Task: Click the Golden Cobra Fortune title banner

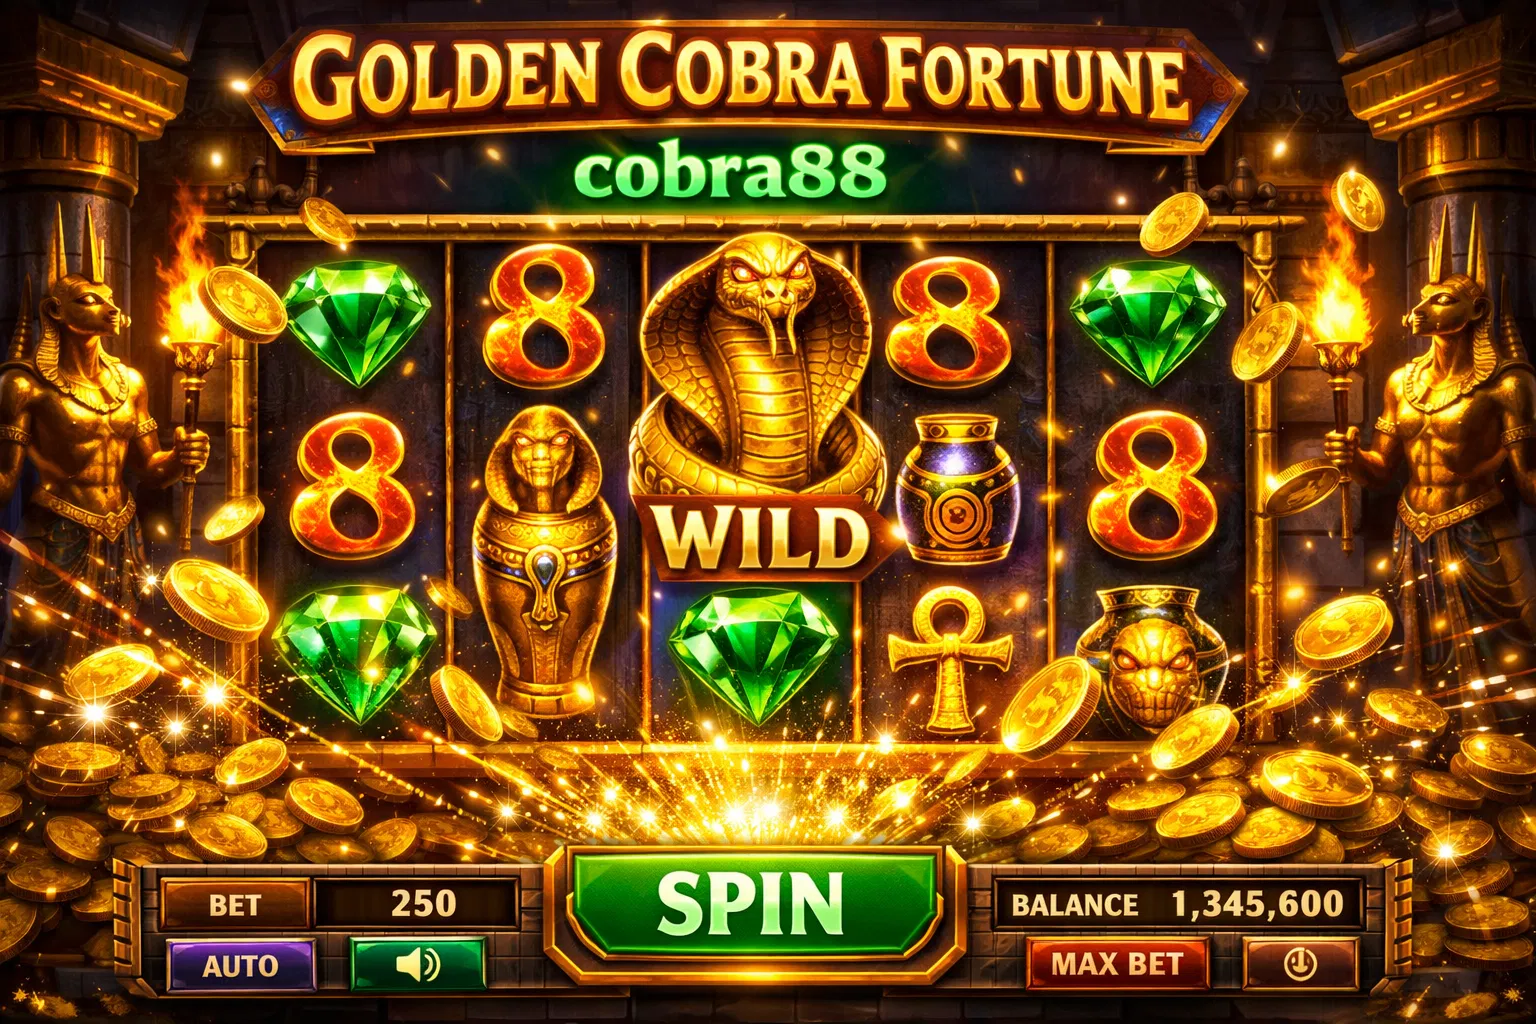Action: [x=745, y=80]
